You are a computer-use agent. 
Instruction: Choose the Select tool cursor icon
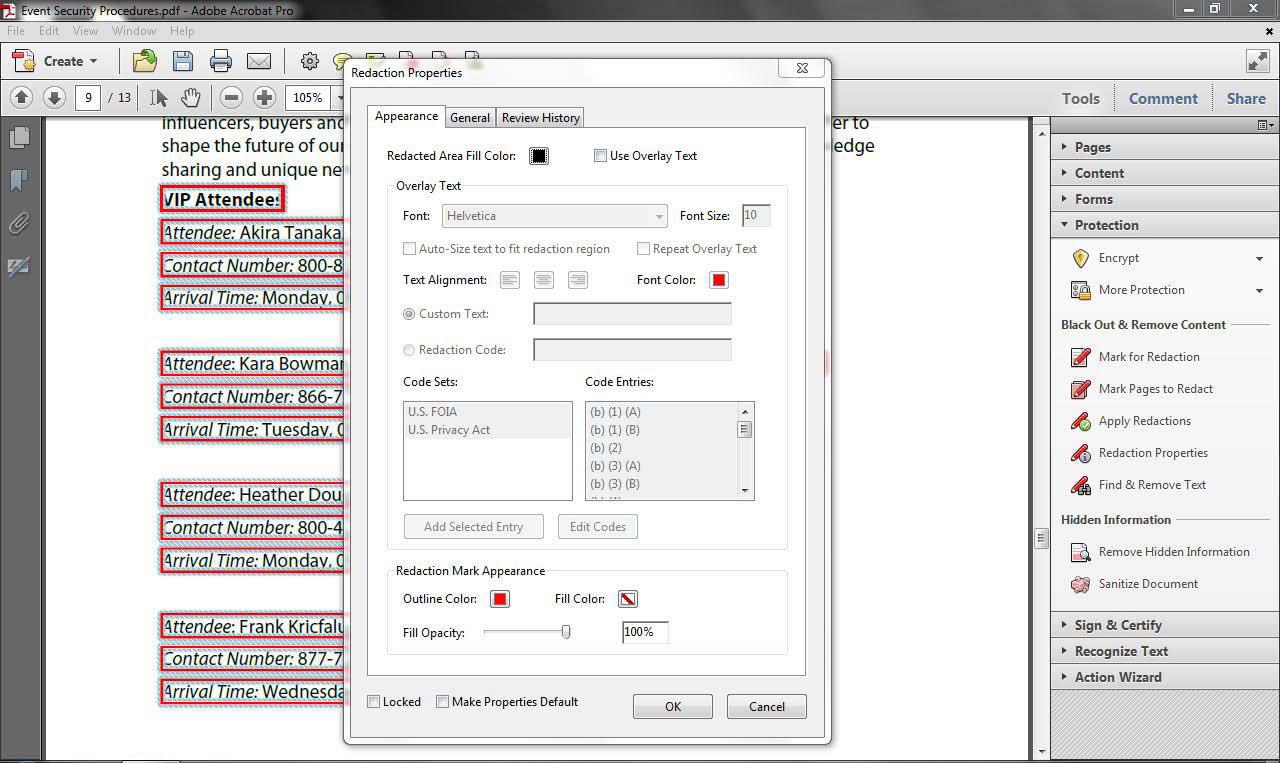click(158, 97)
